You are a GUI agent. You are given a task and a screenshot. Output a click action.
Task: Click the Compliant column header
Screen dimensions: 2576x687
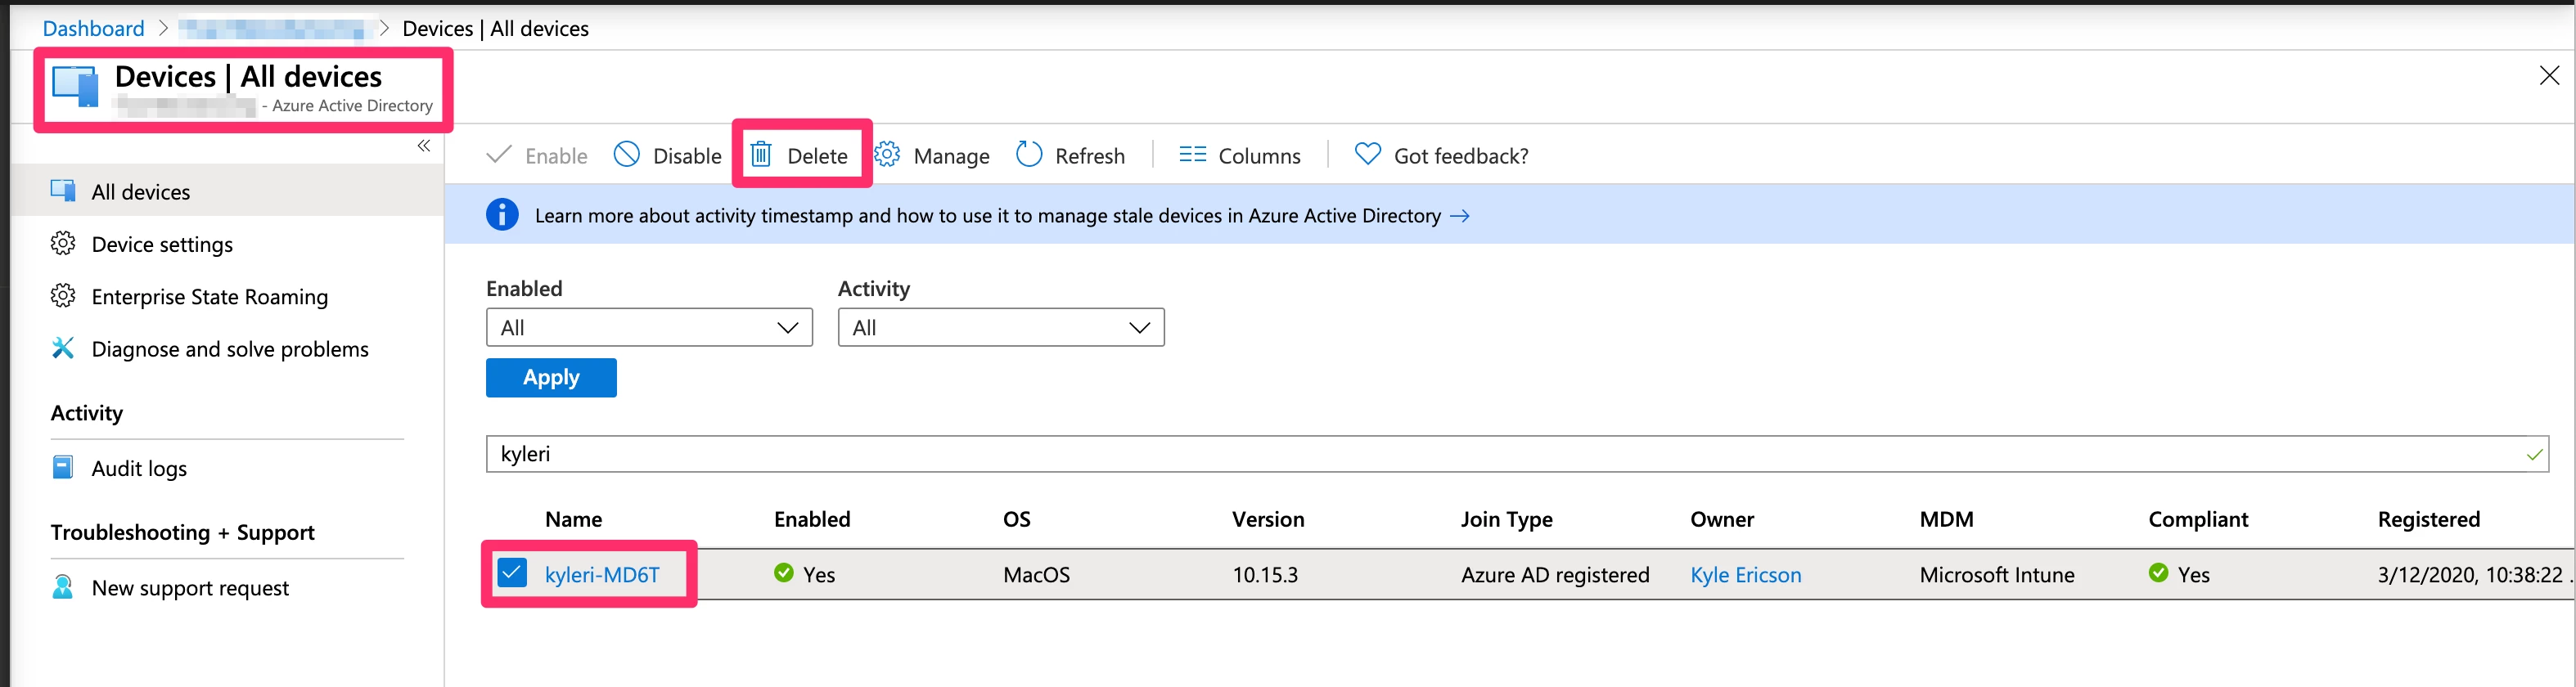click(2198, 520)
